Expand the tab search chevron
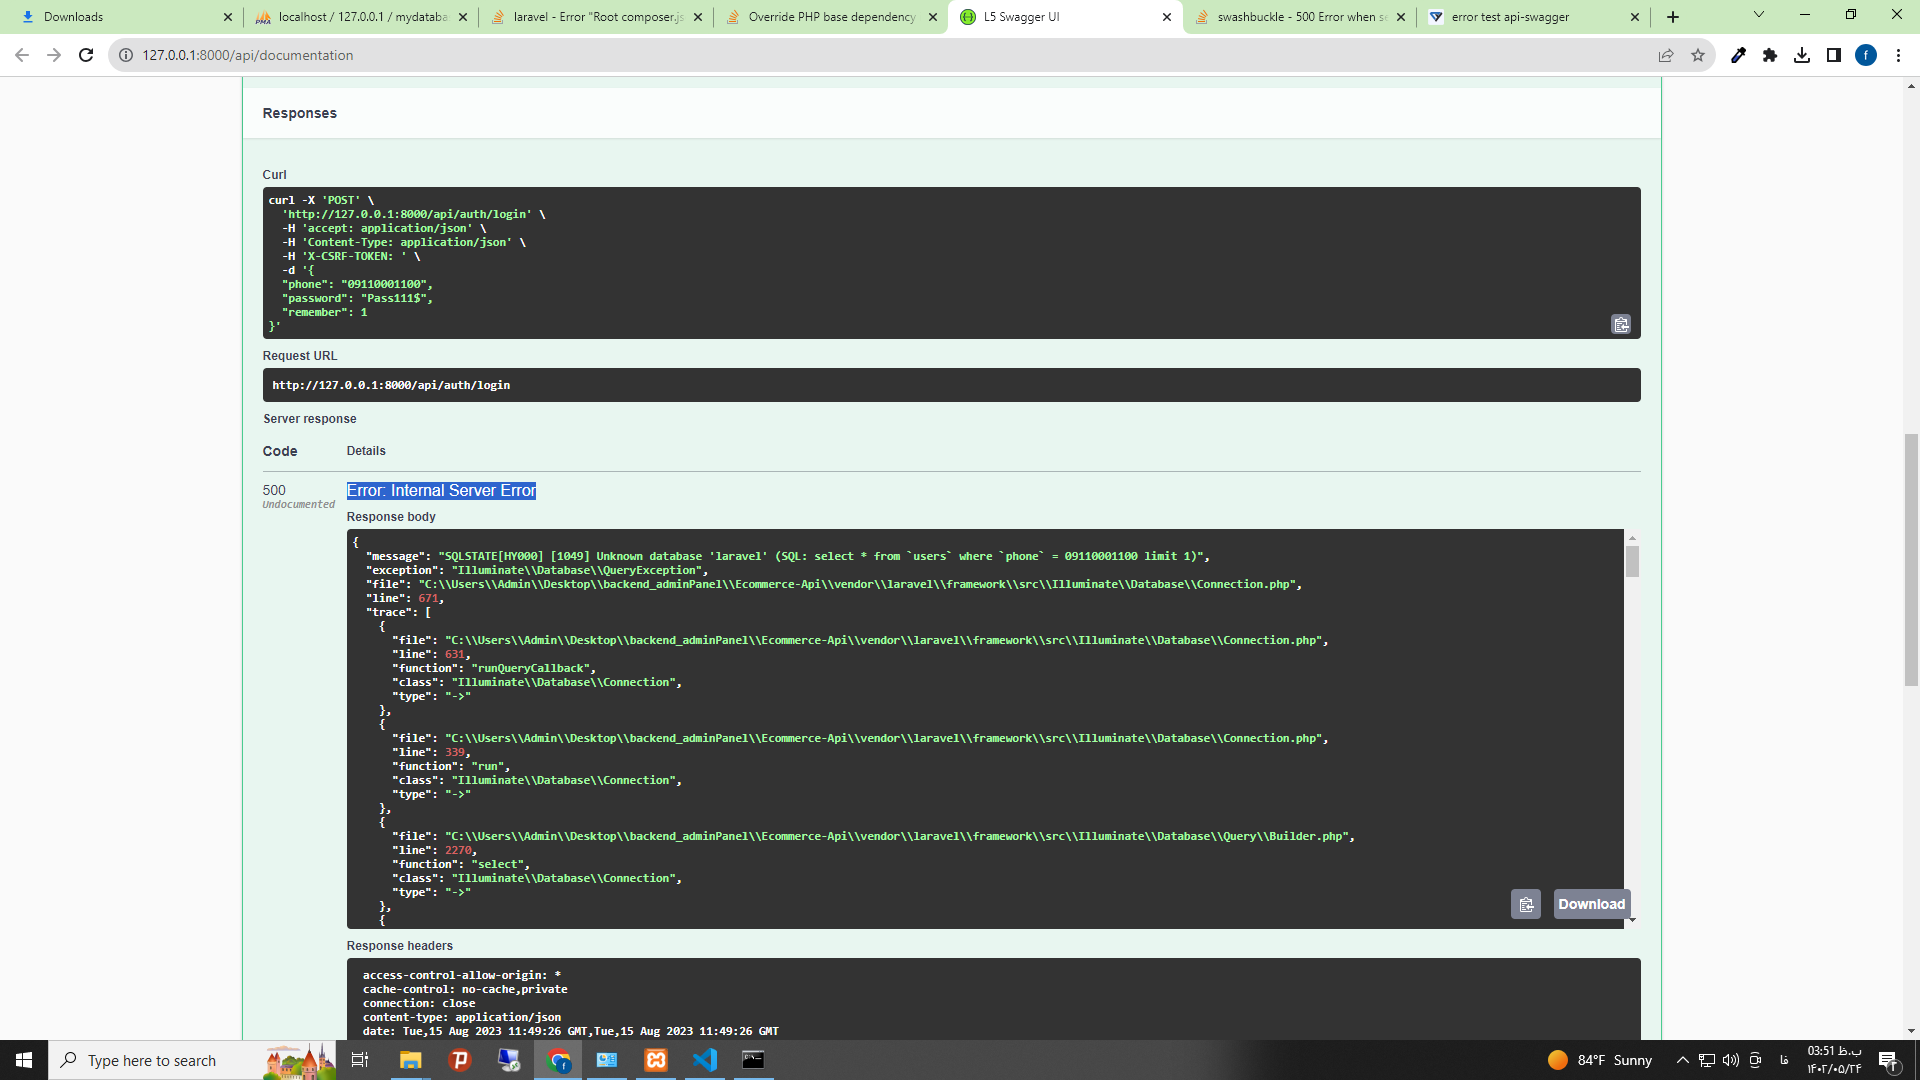1920x1080 pixels. point(1758,15)
